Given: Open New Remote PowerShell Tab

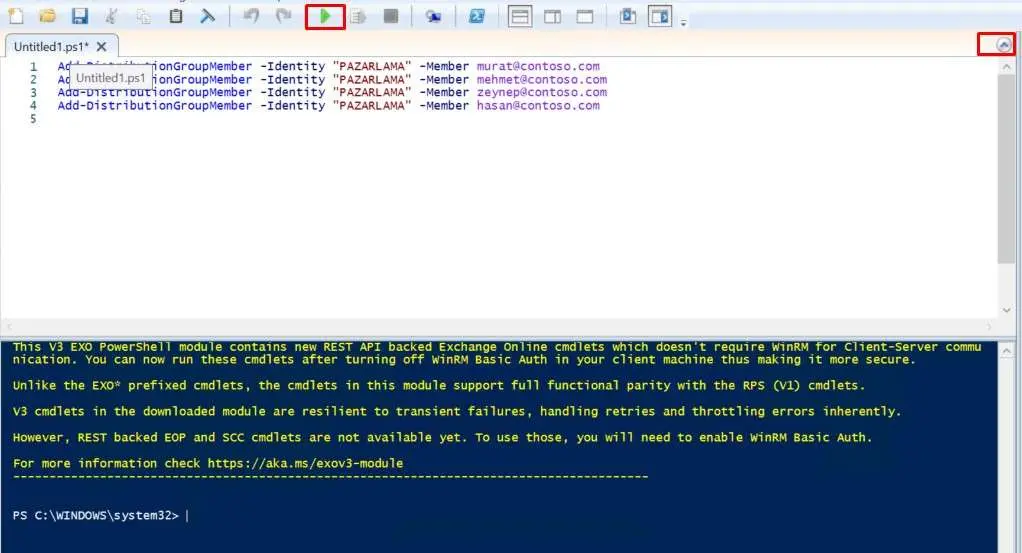Looking at the screenshot, I should (433, 16).
